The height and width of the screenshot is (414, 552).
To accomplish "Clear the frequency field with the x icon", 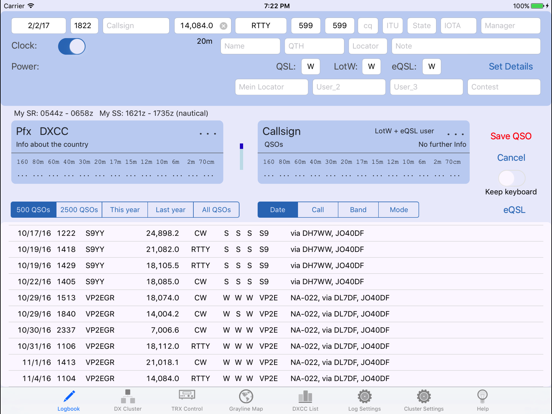I will 224,26.
